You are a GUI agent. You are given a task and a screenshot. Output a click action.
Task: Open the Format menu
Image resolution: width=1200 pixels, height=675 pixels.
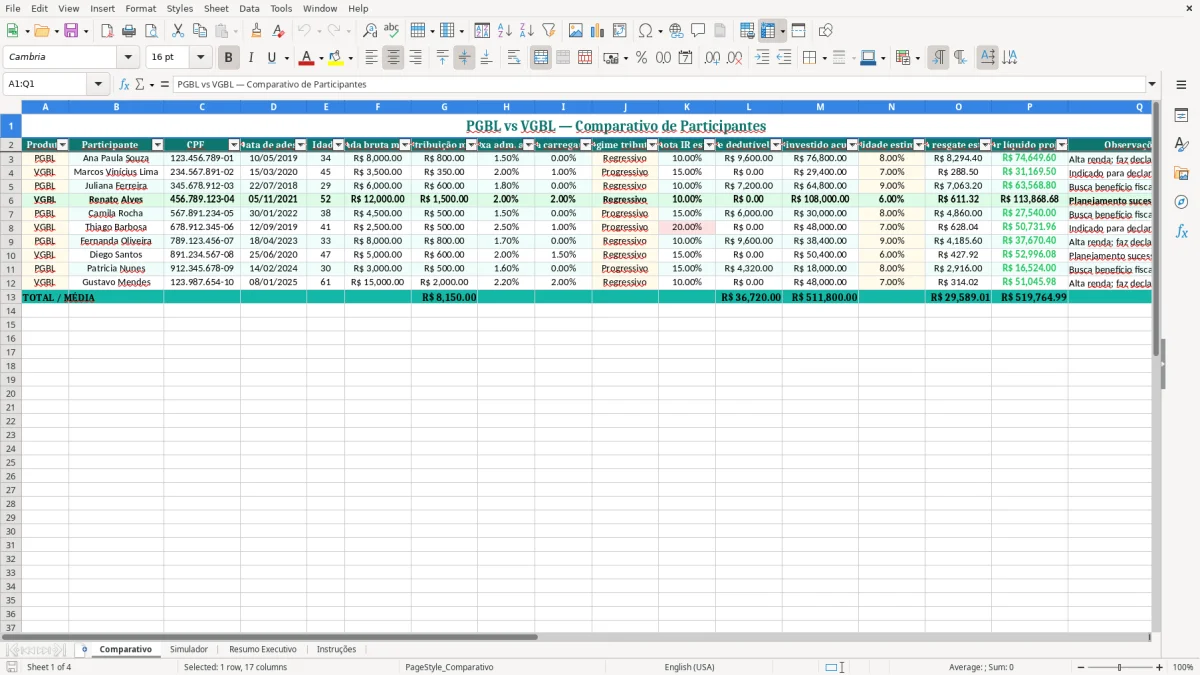pos(140,8)
